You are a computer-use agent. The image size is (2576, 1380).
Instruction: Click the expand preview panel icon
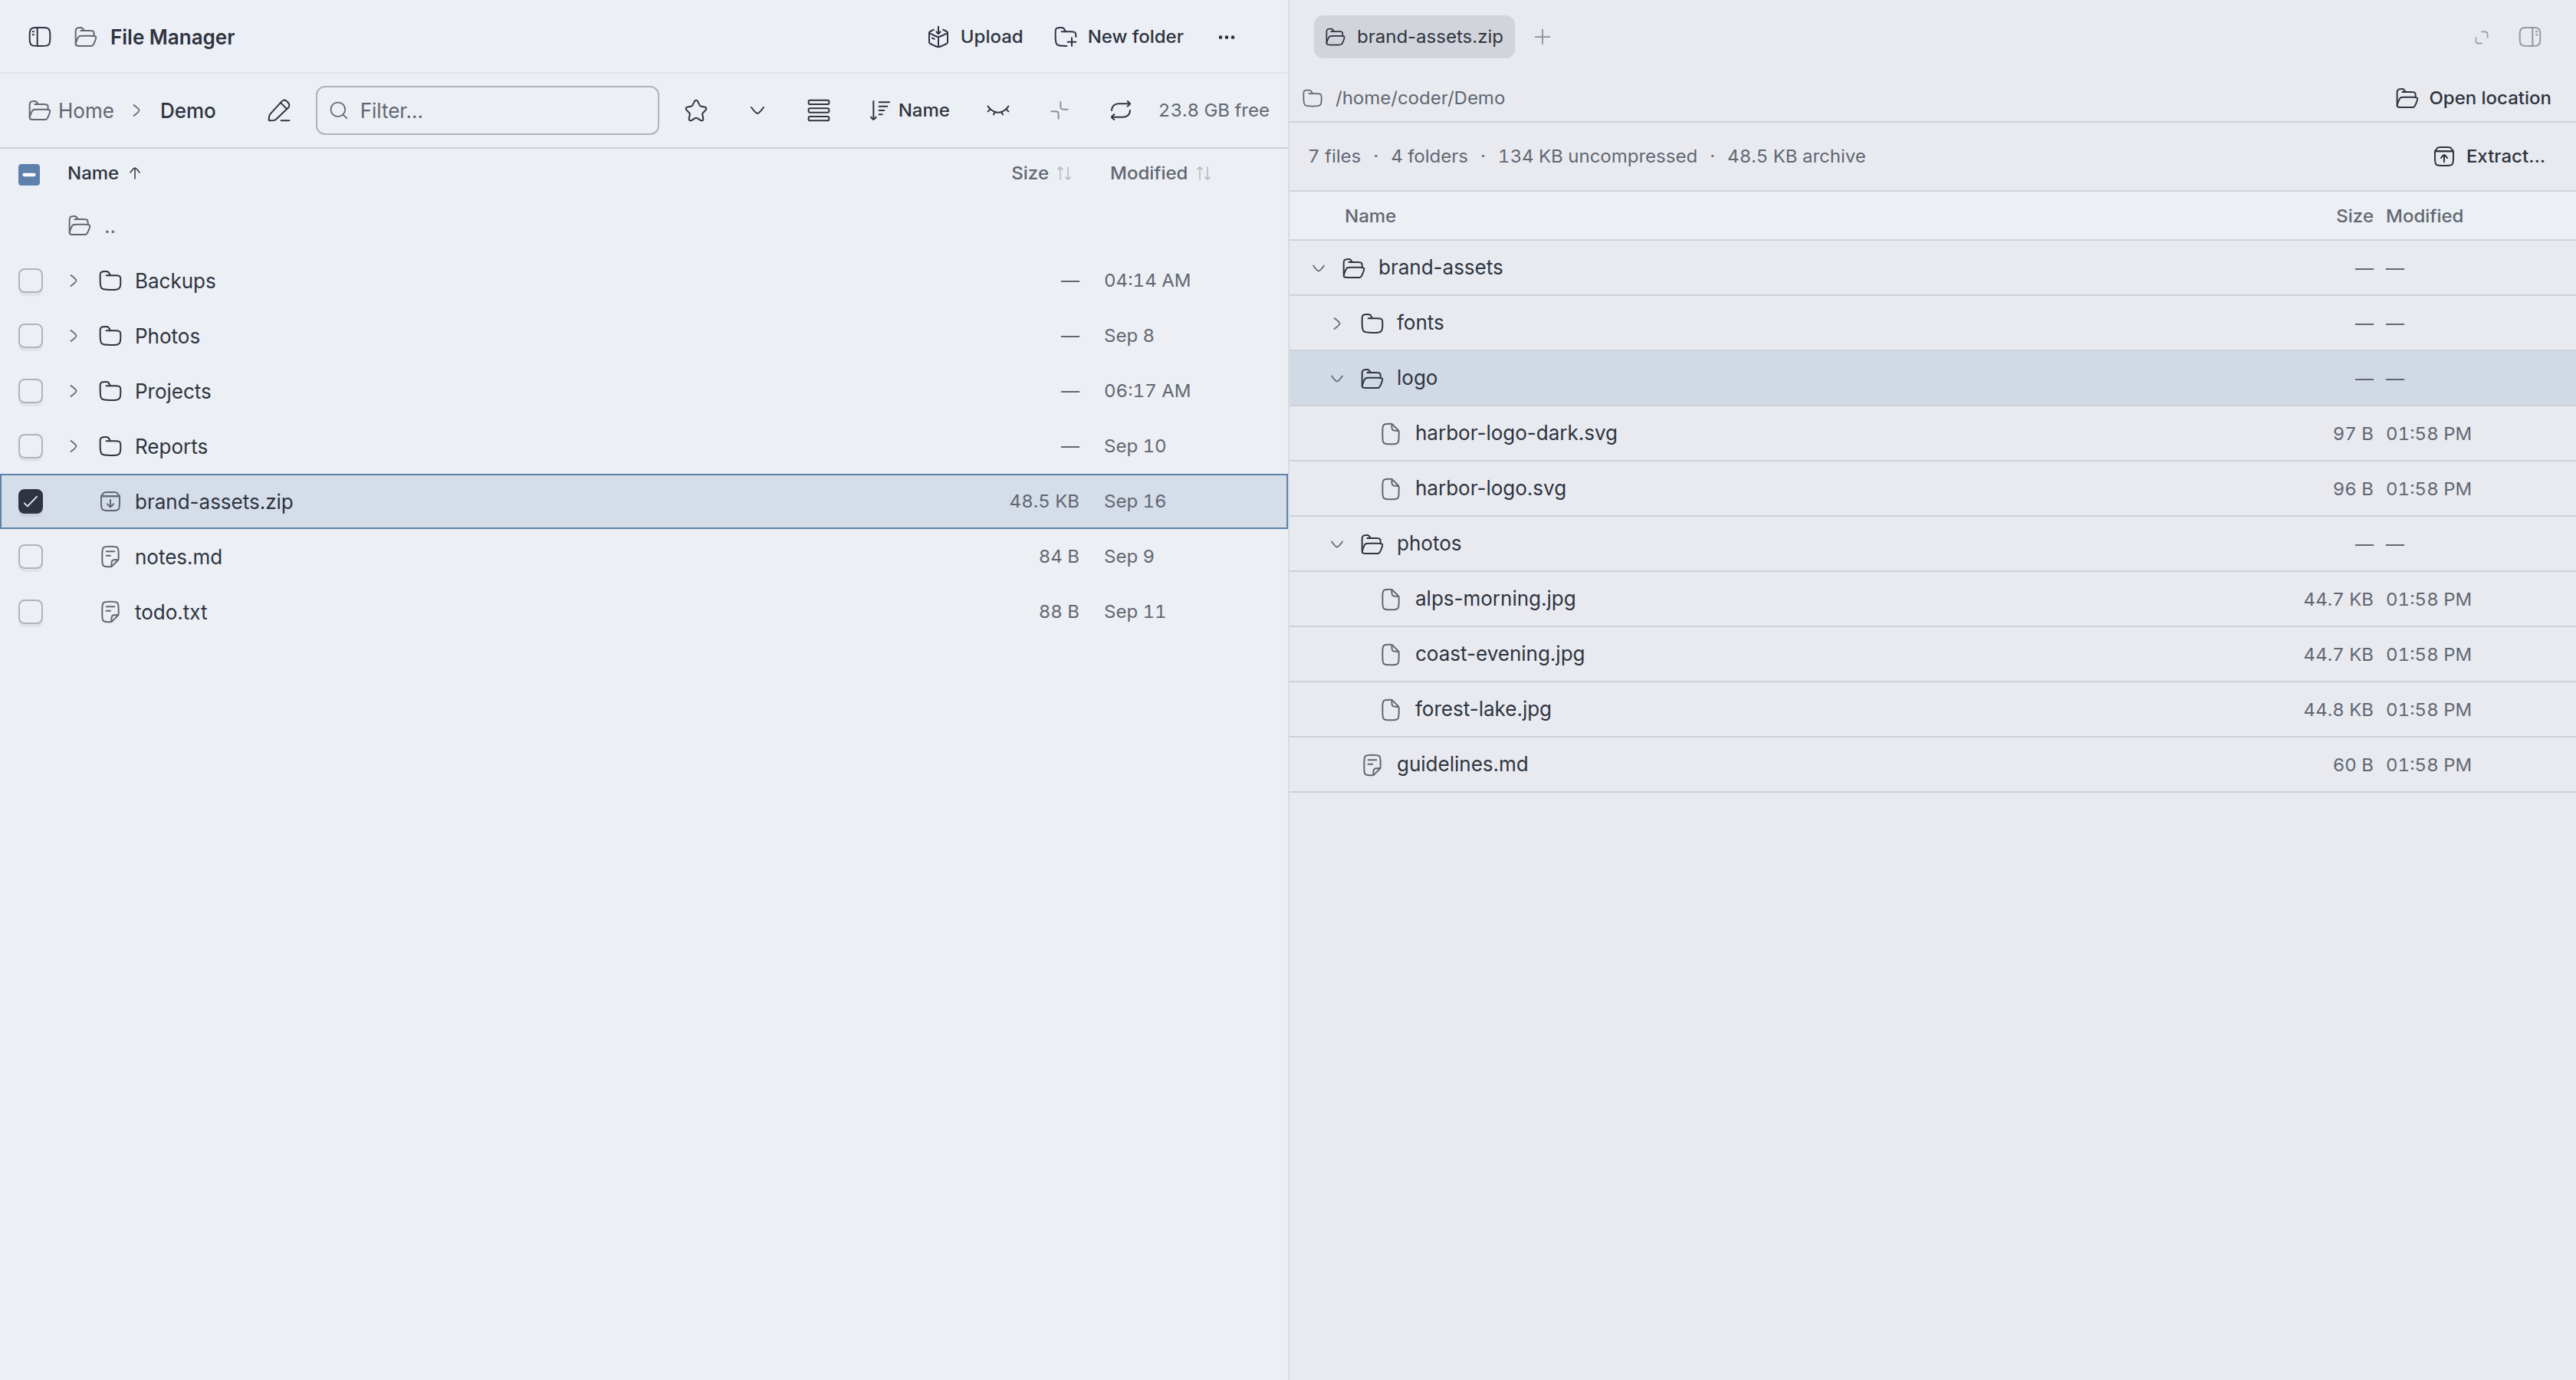coord(2481,37)
